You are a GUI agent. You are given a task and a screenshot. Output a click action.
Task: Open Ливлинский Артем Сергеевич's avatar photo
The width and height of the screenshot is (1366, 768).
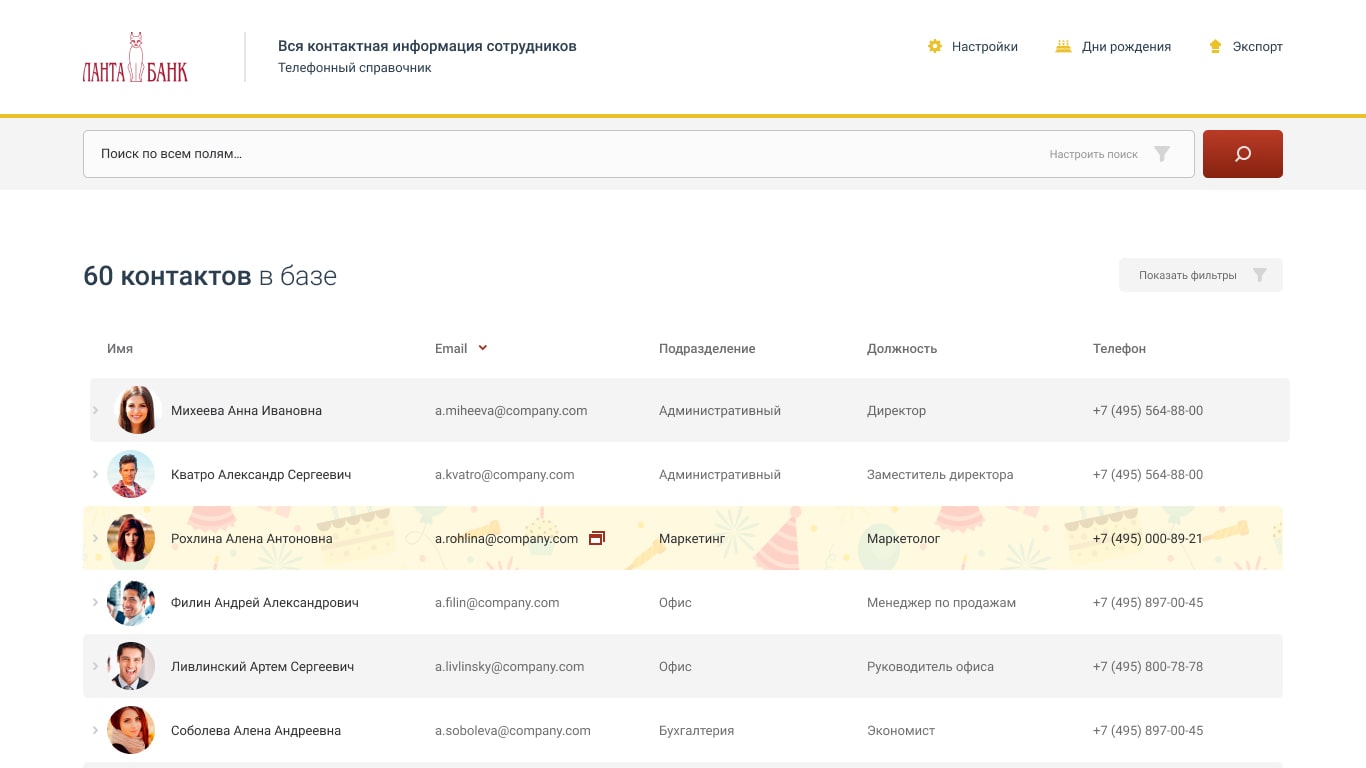click(131, 666)
